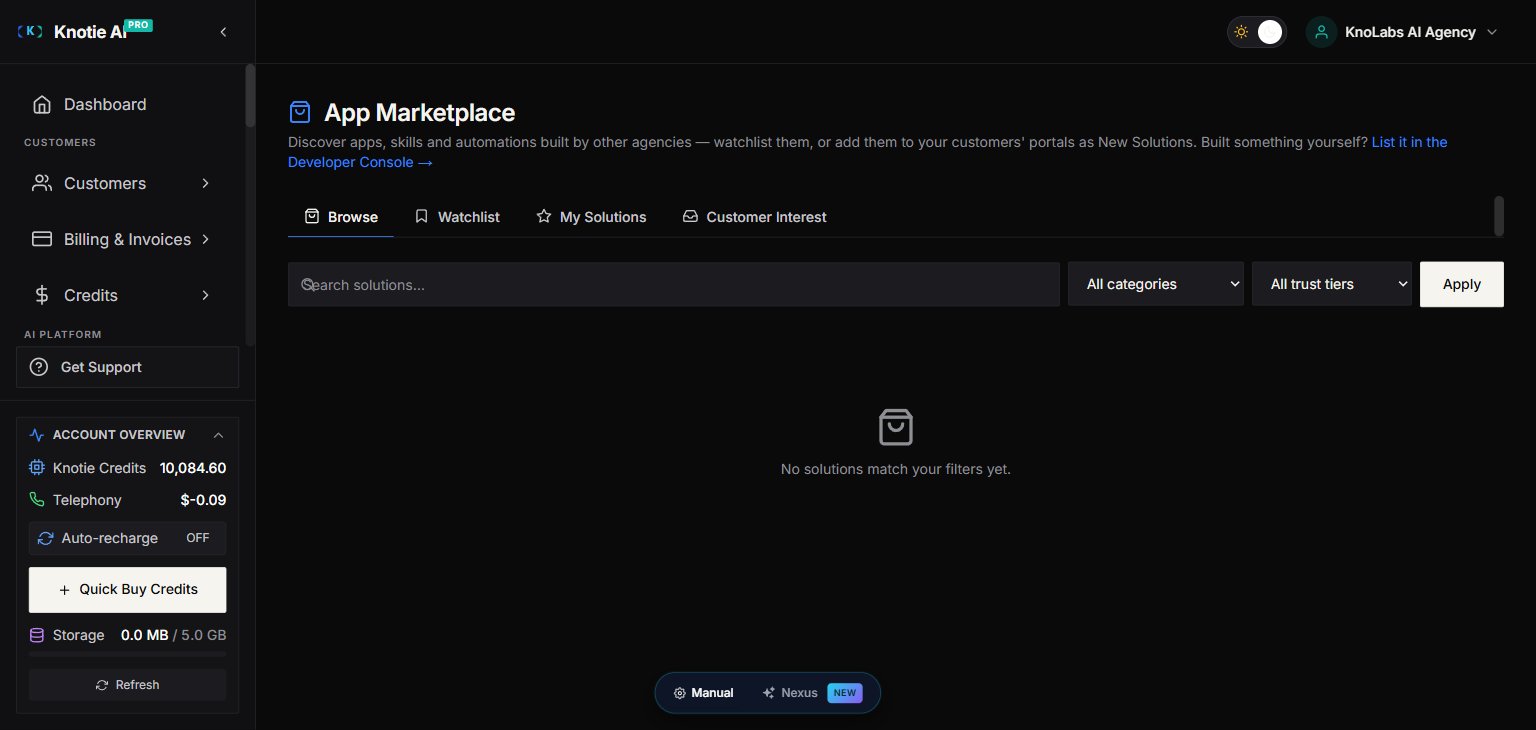This screenshot has height=730, width=1536.
Task: Click the 'No solutions match your filters yet.' text
Action: pyautogui.click(x=896, y=469)
